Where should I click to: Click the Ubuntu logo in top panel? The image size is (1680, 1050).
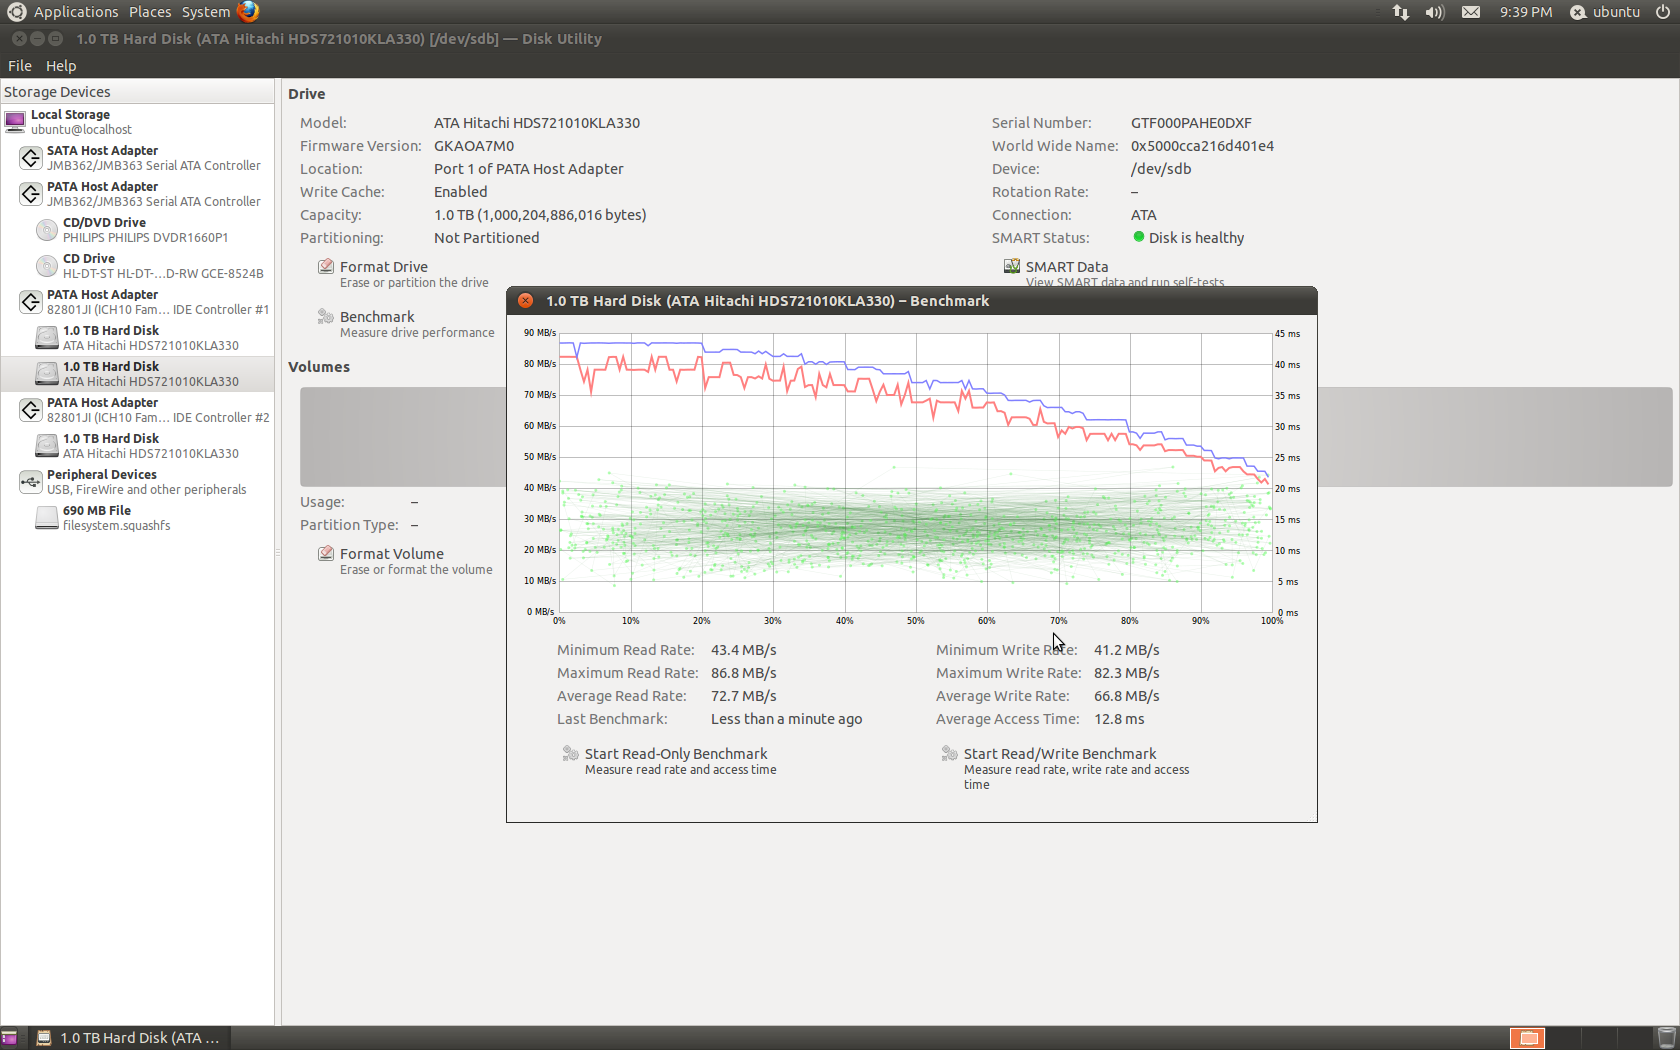pyautogui.click(x=16, y=12)
